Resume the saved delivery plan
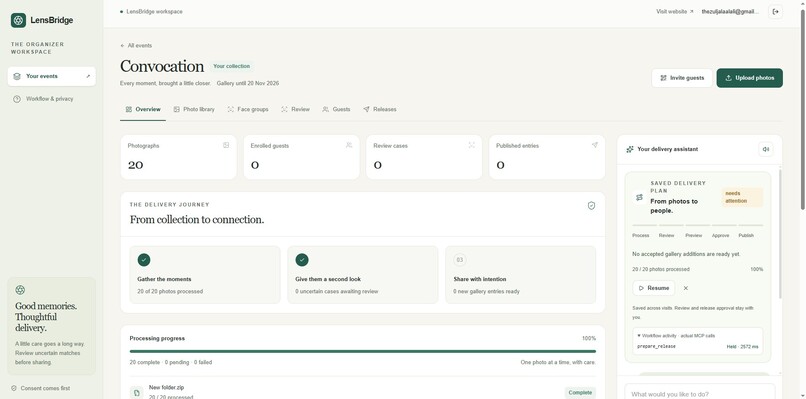This screenshot has height=399, width=806. 654,288
